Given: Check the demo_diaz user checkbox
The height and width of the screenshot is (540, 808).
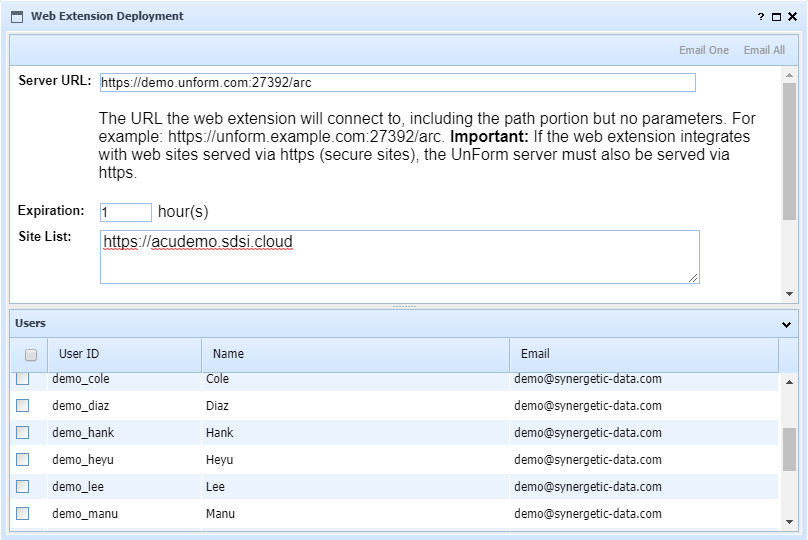Looking at the screenshot, I should [23, 406].
